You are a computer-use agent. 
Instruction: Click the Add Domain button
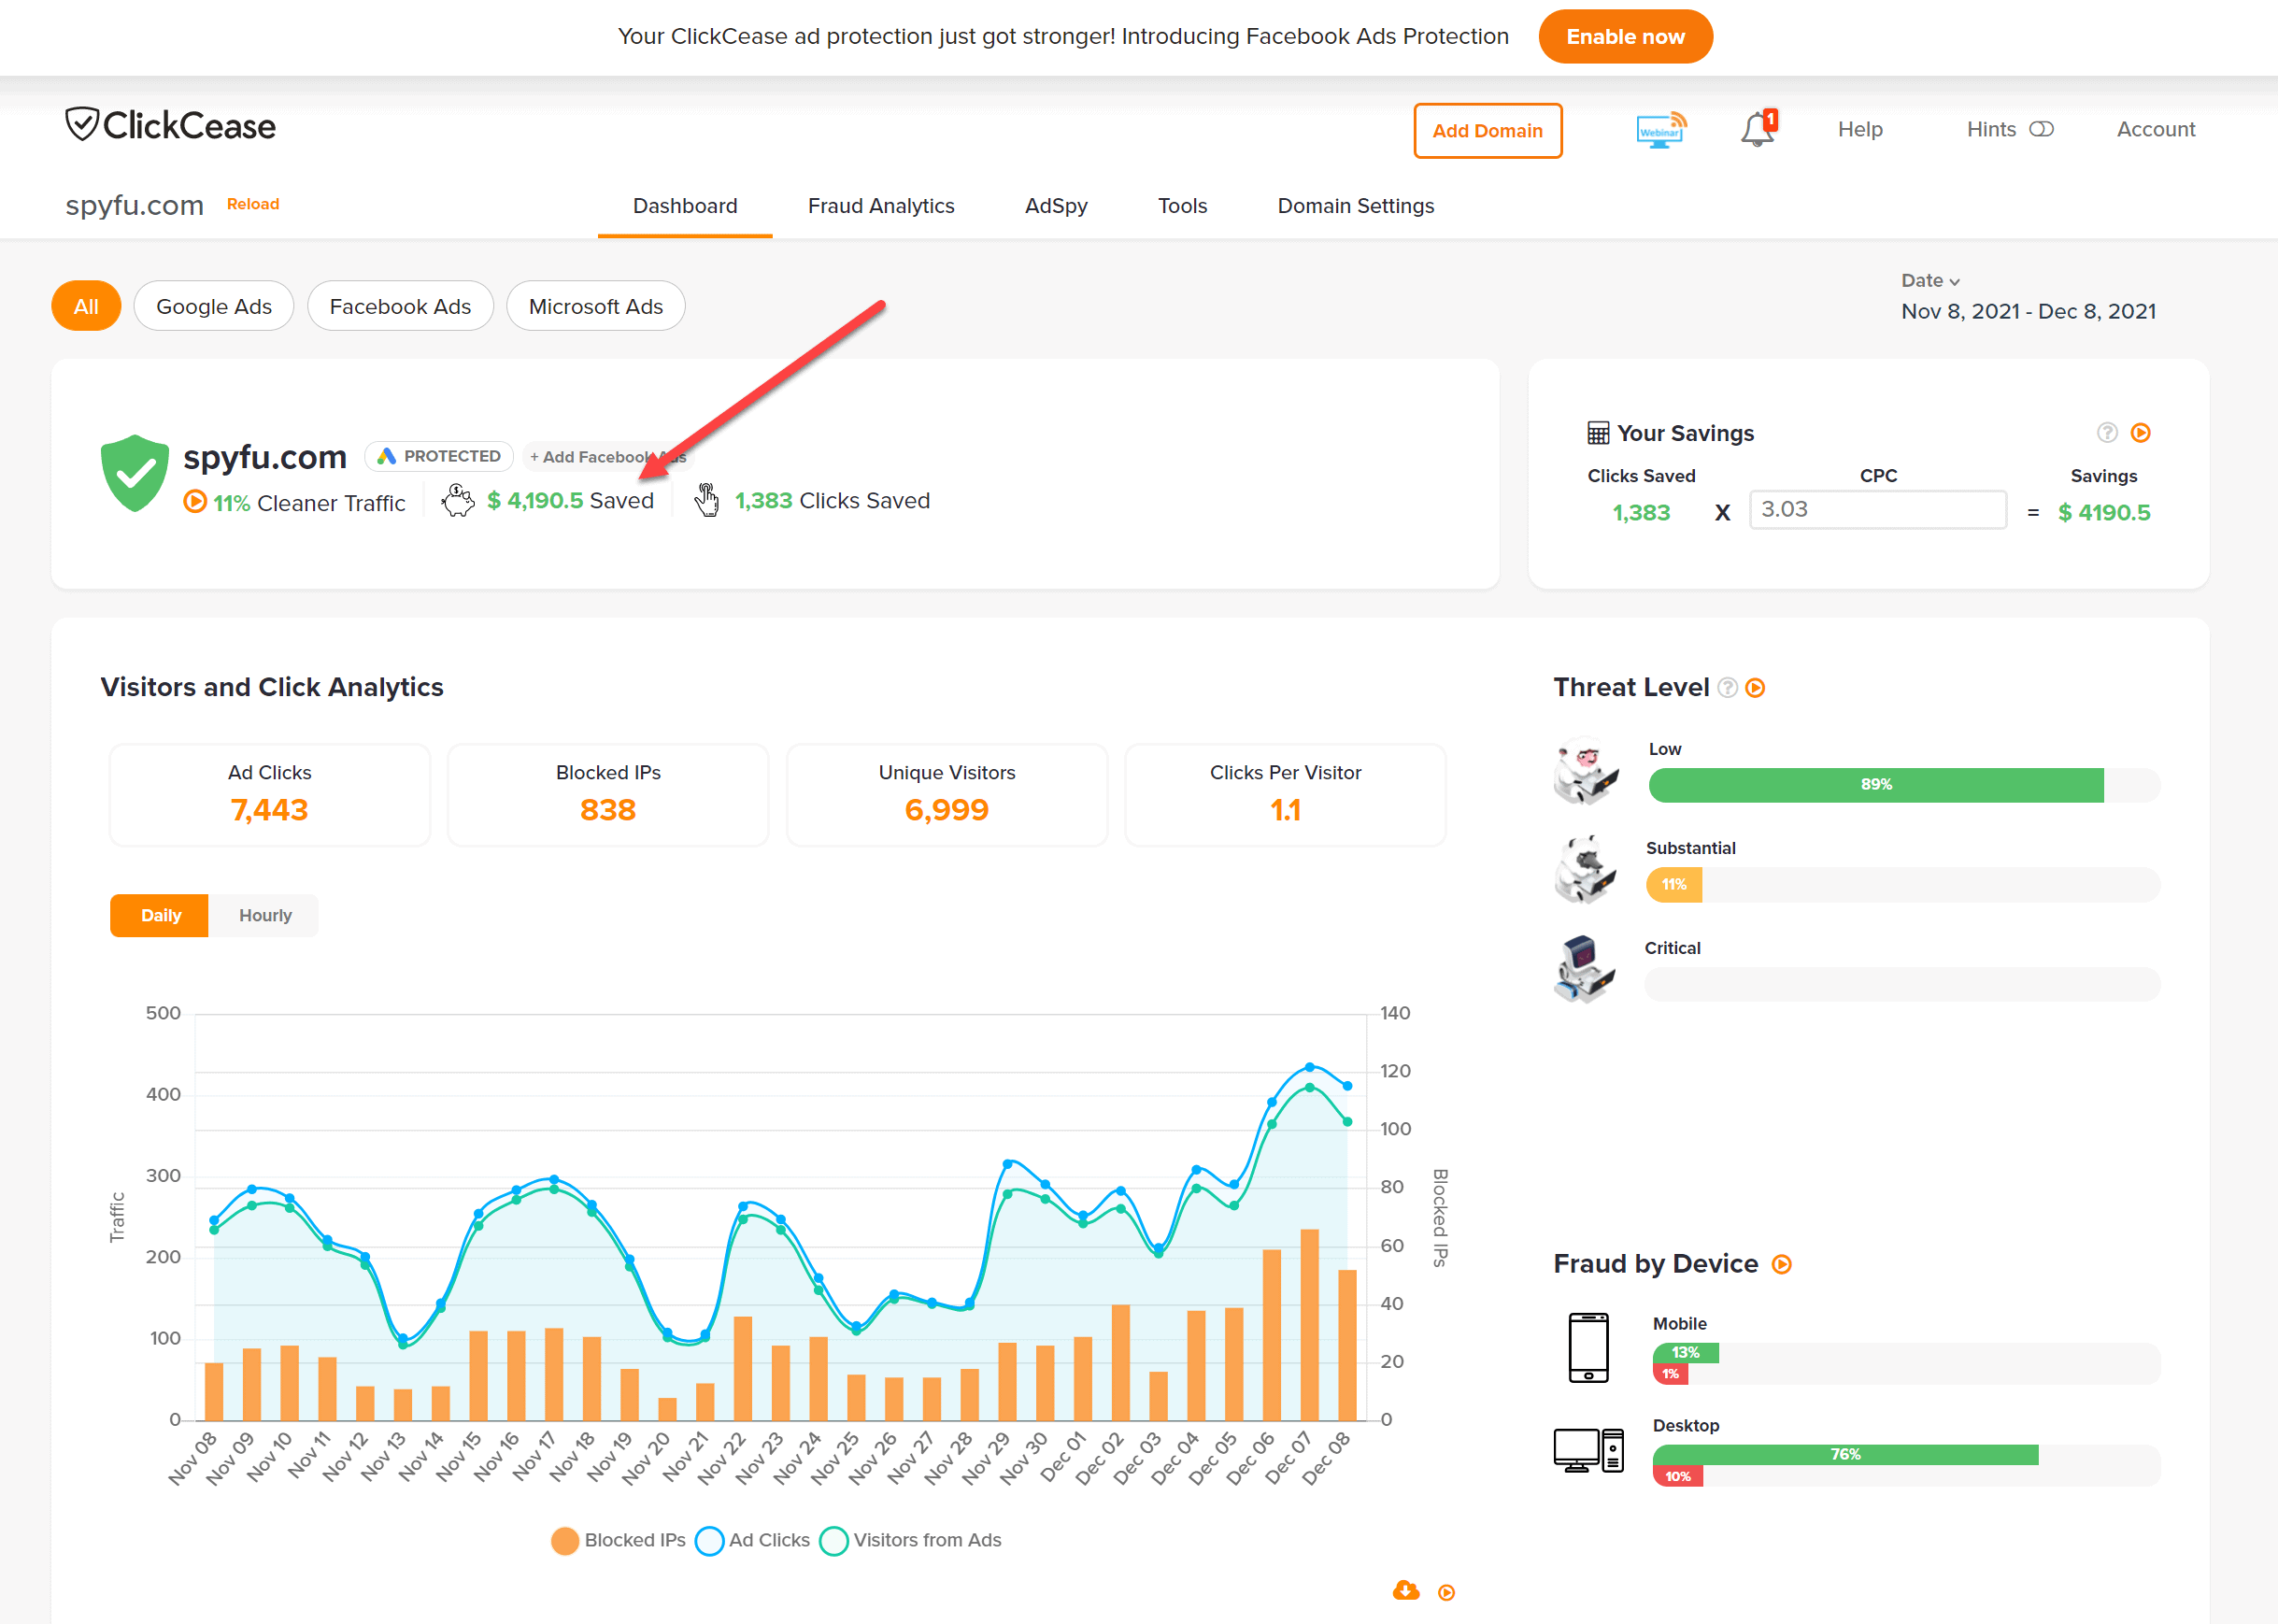point(1488,131)
